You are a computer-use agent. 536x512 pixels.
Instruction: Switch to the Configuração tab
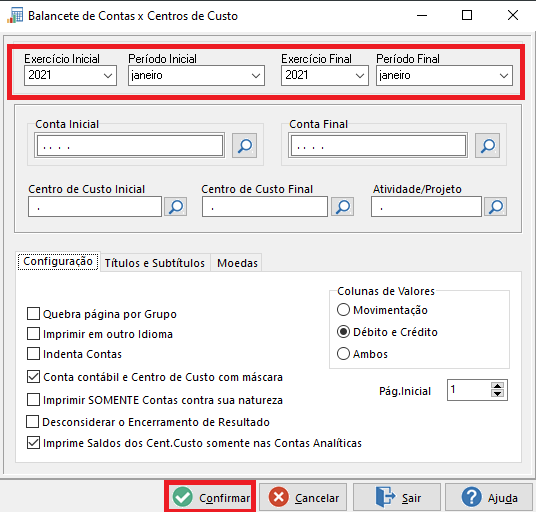click(x=58, y=261)
